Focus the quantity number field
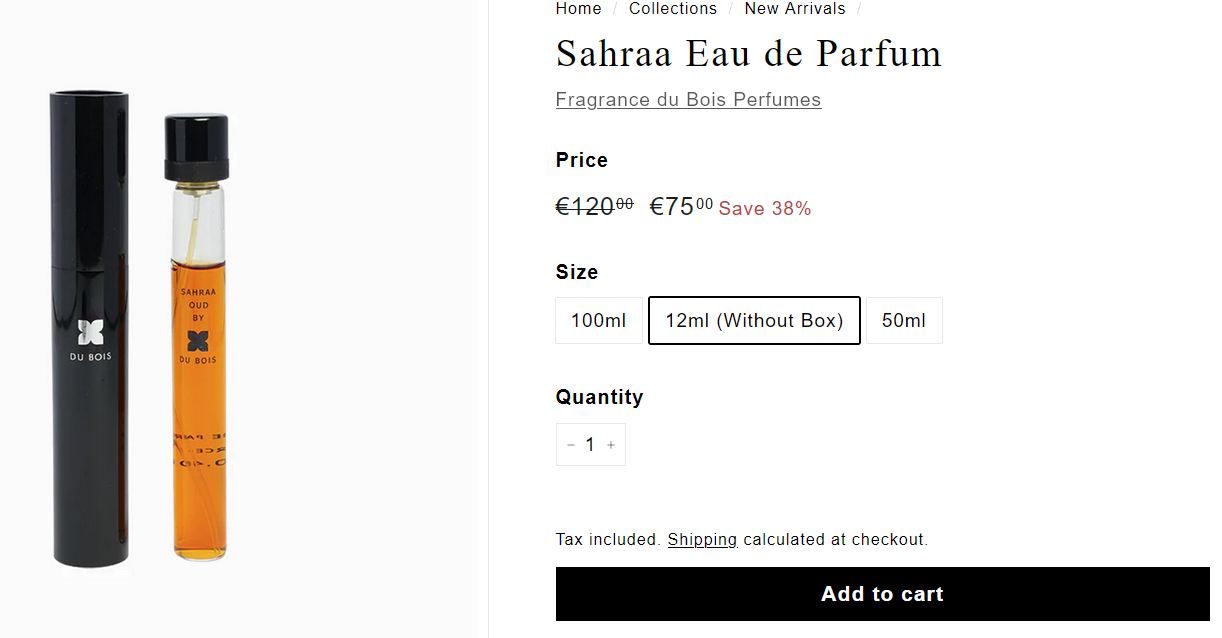The width and height of the screenshot is (1222, 638). pos(590,445)
